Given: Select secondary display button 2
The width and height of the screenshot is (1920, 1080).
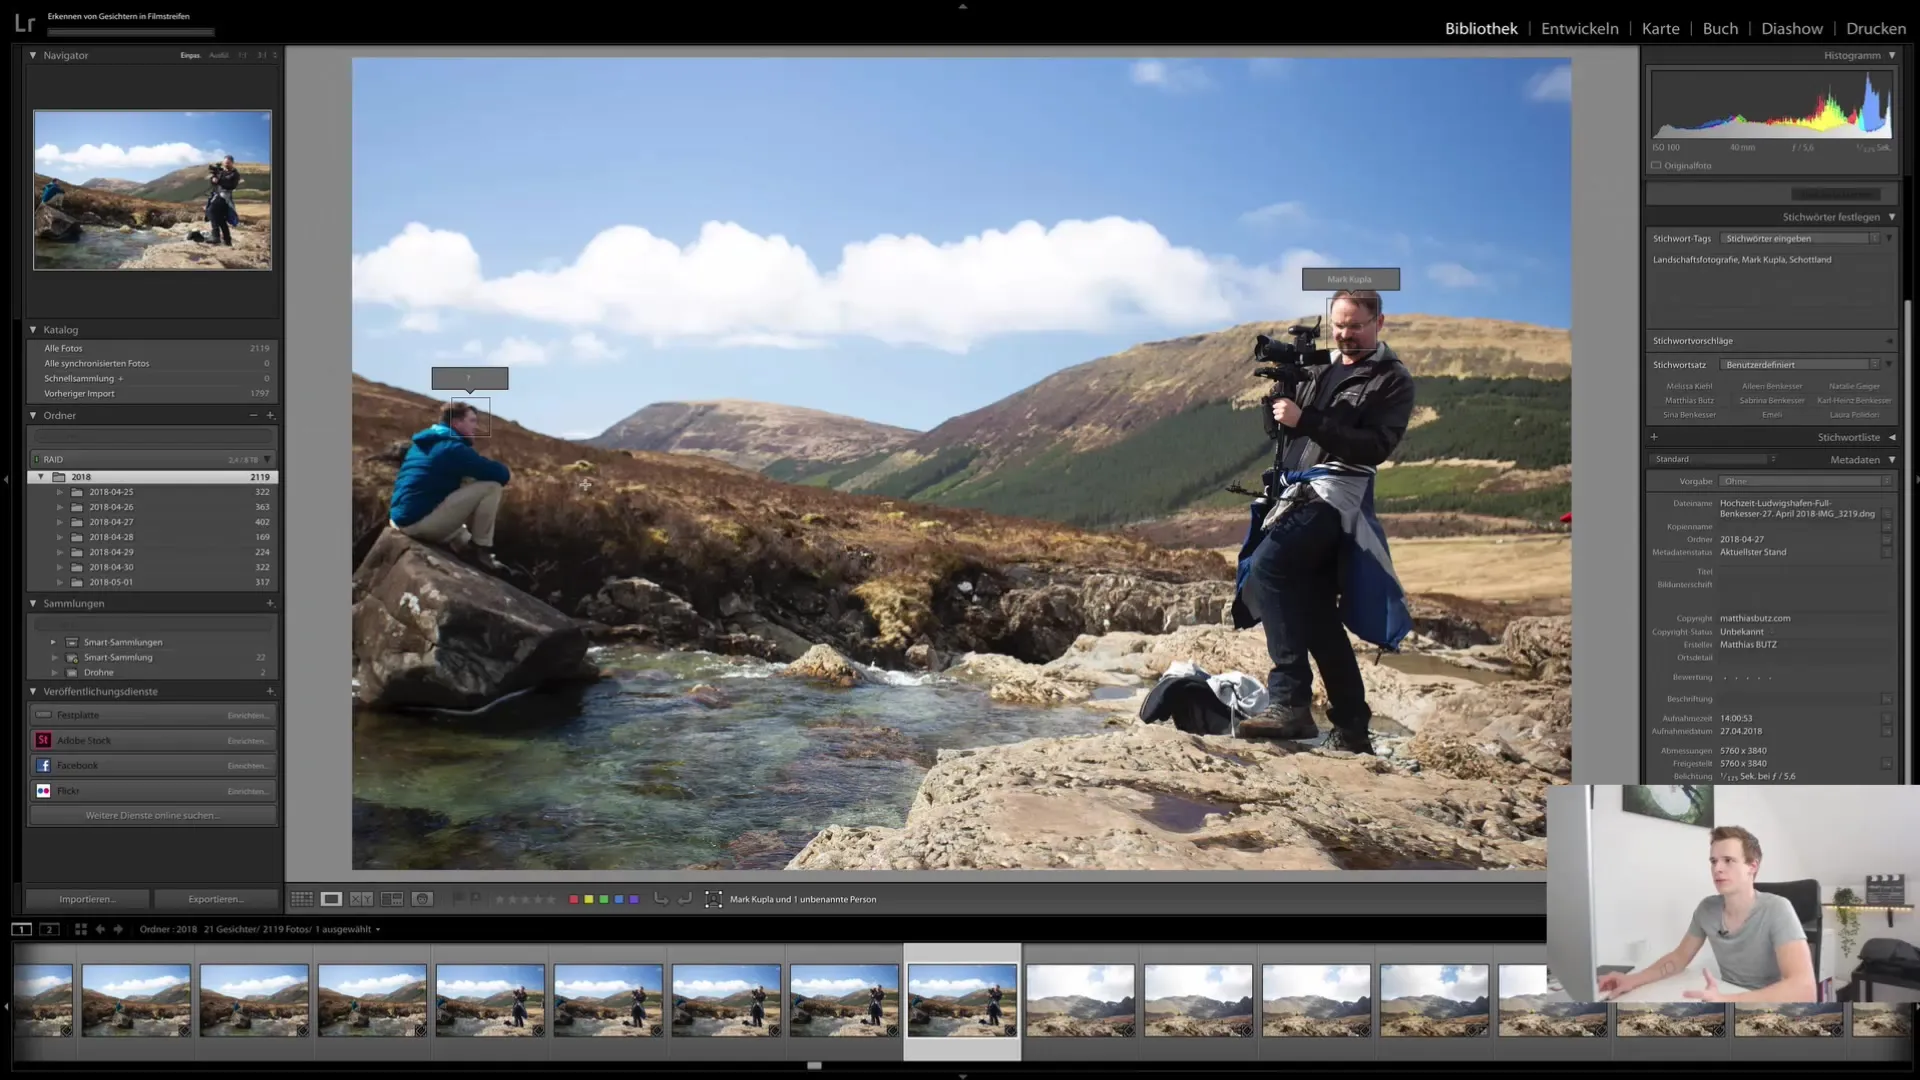Looking at the screenshot, I should tap(48, 929).
